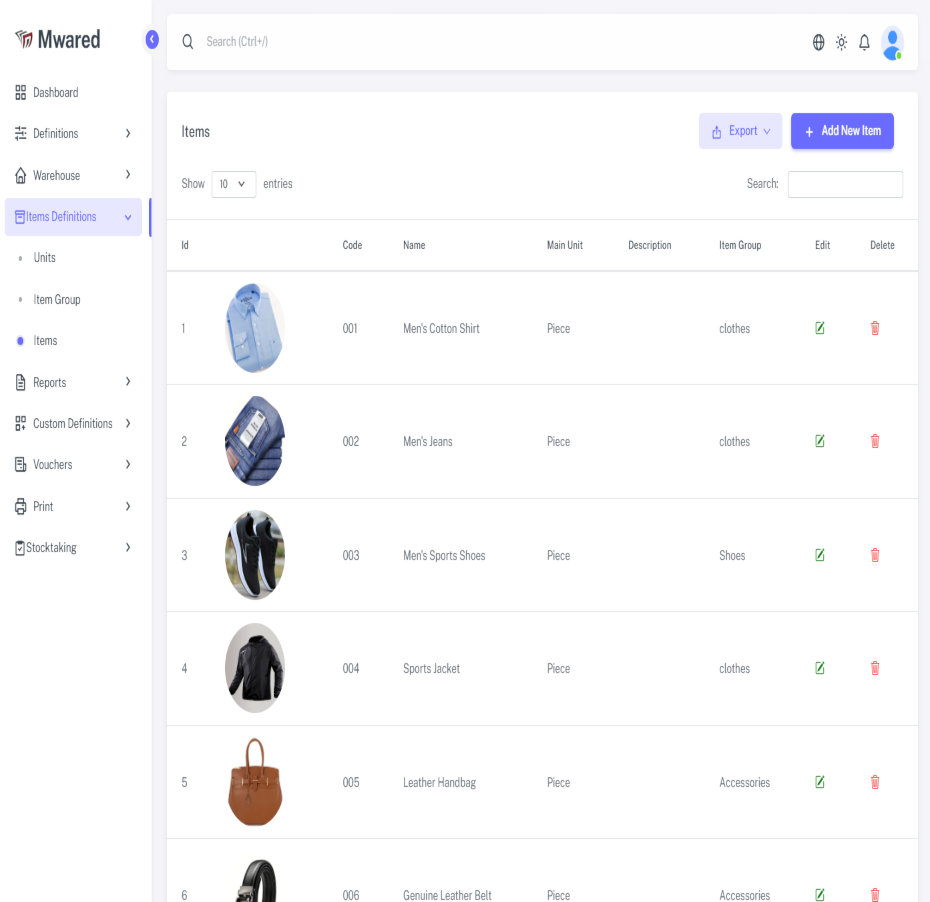The image size is (930, 902).
Task: Open the Dashboard menu item
Action: click(x=56, y=93)
